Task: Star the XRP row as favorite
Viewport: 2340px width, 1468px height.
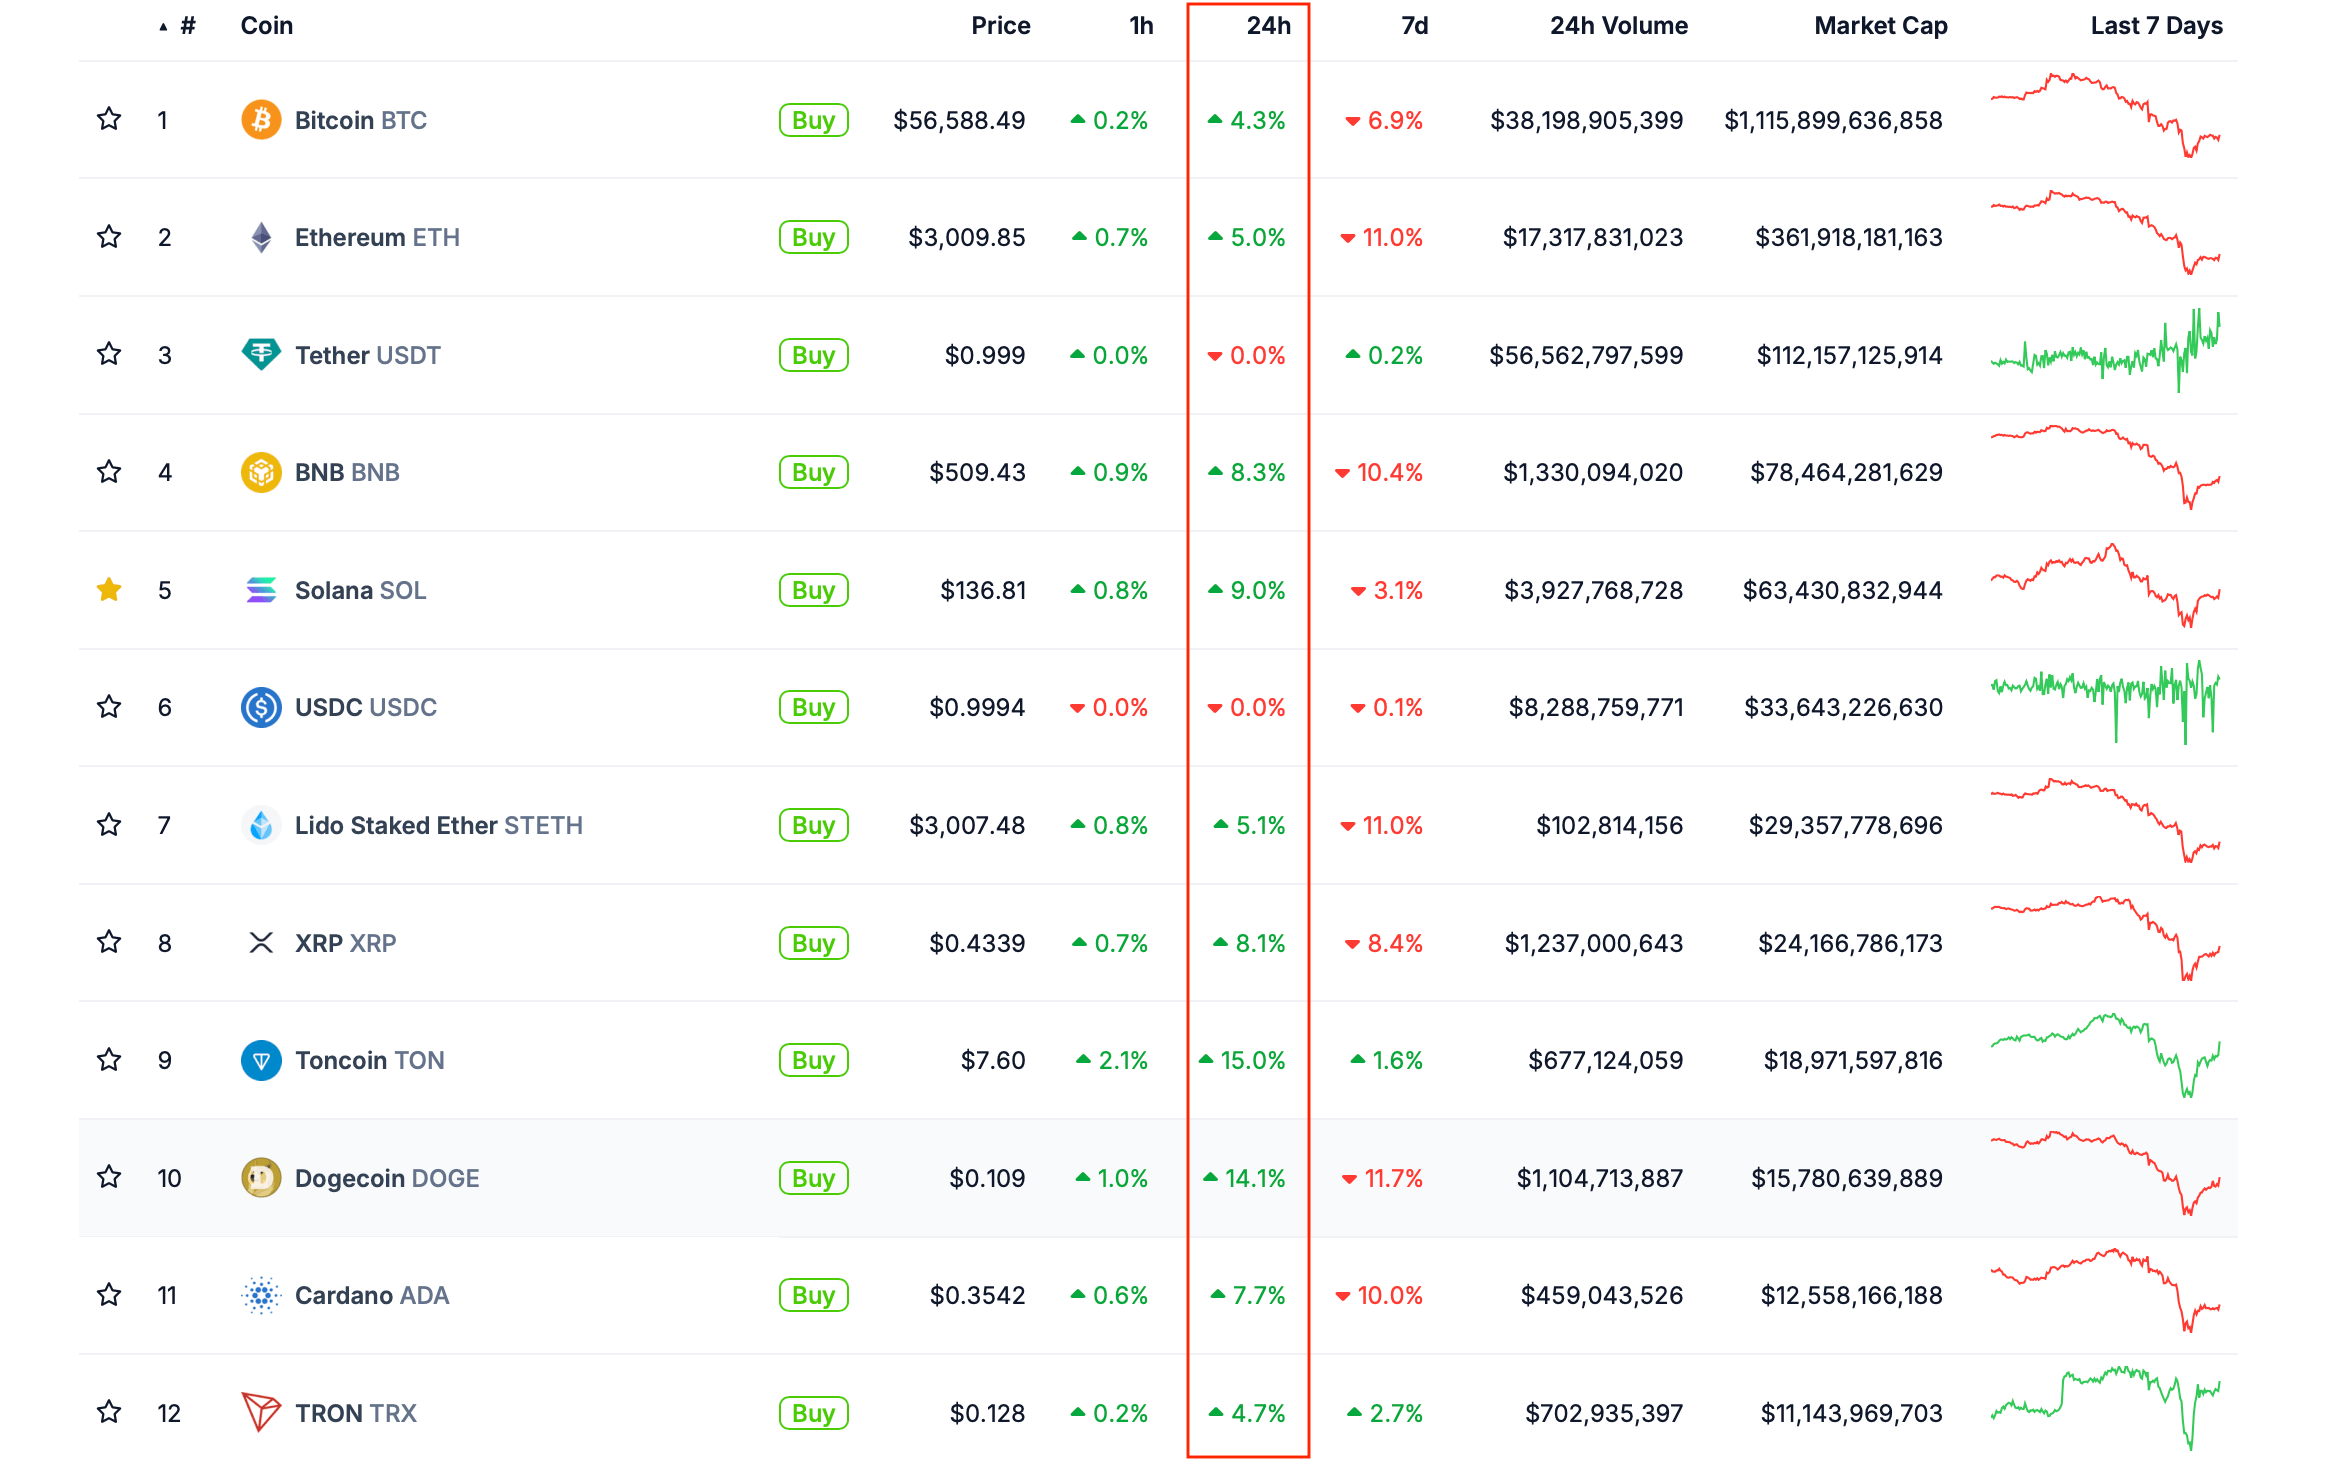Action: point(109,942)
